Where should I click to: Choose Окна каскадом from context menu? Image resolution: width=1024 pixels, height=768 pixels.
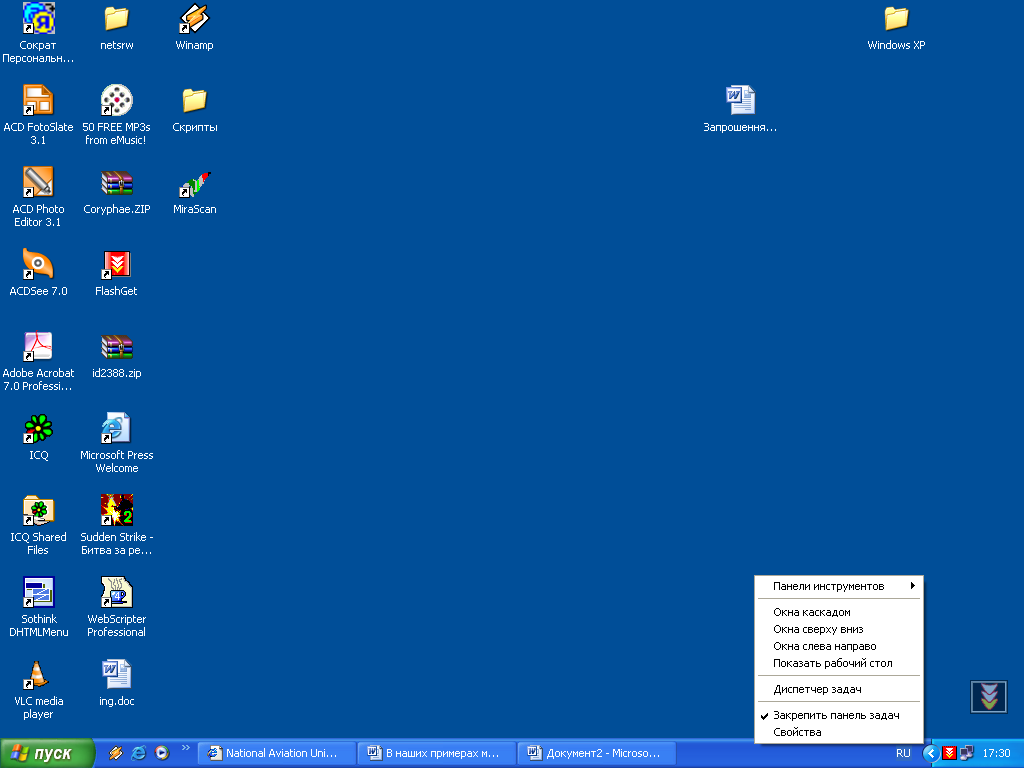(x=839, y=612)
